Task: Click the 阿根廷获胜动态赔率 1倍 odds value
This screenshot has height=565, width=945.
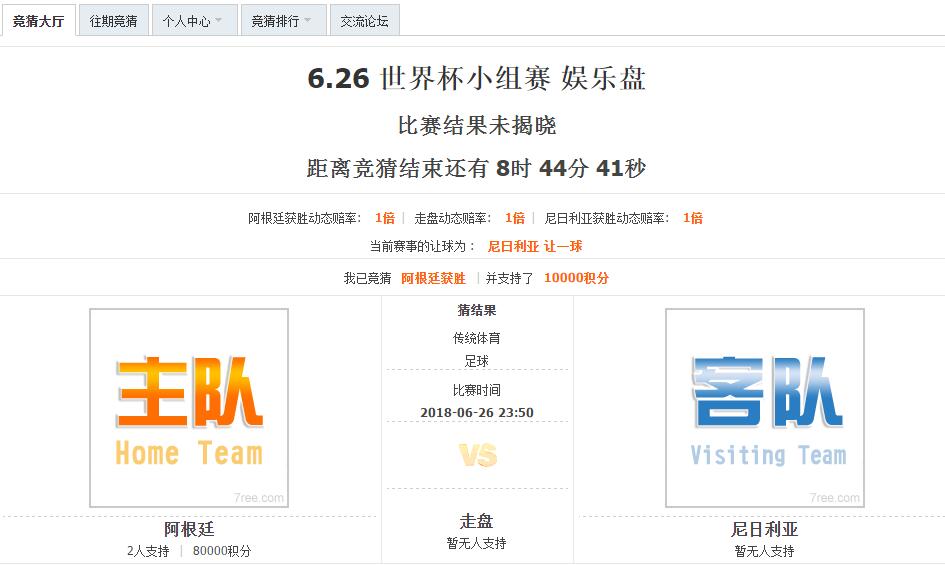Action: [x=385, y=218]
